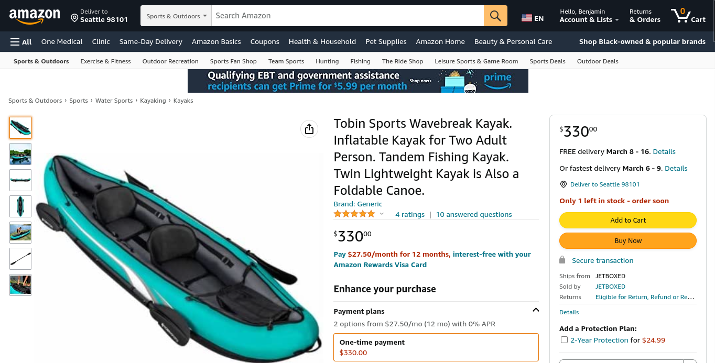Click the Amazon logo

[x=35, y=16]
